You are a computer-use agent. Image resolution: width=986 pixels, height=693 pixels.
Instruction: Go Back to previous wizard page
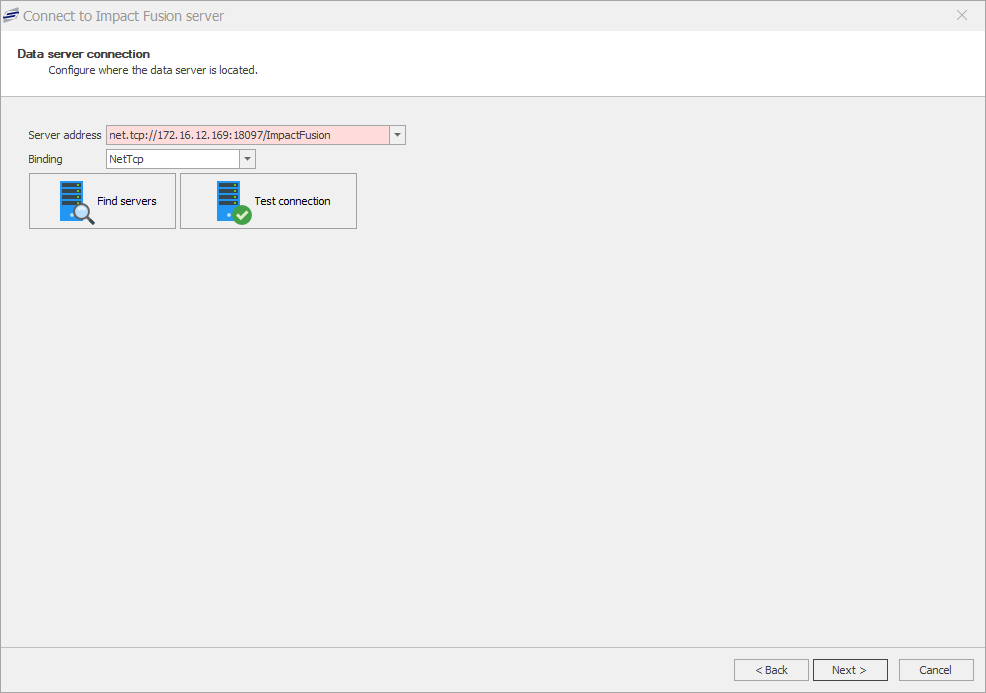coord(771,670)
